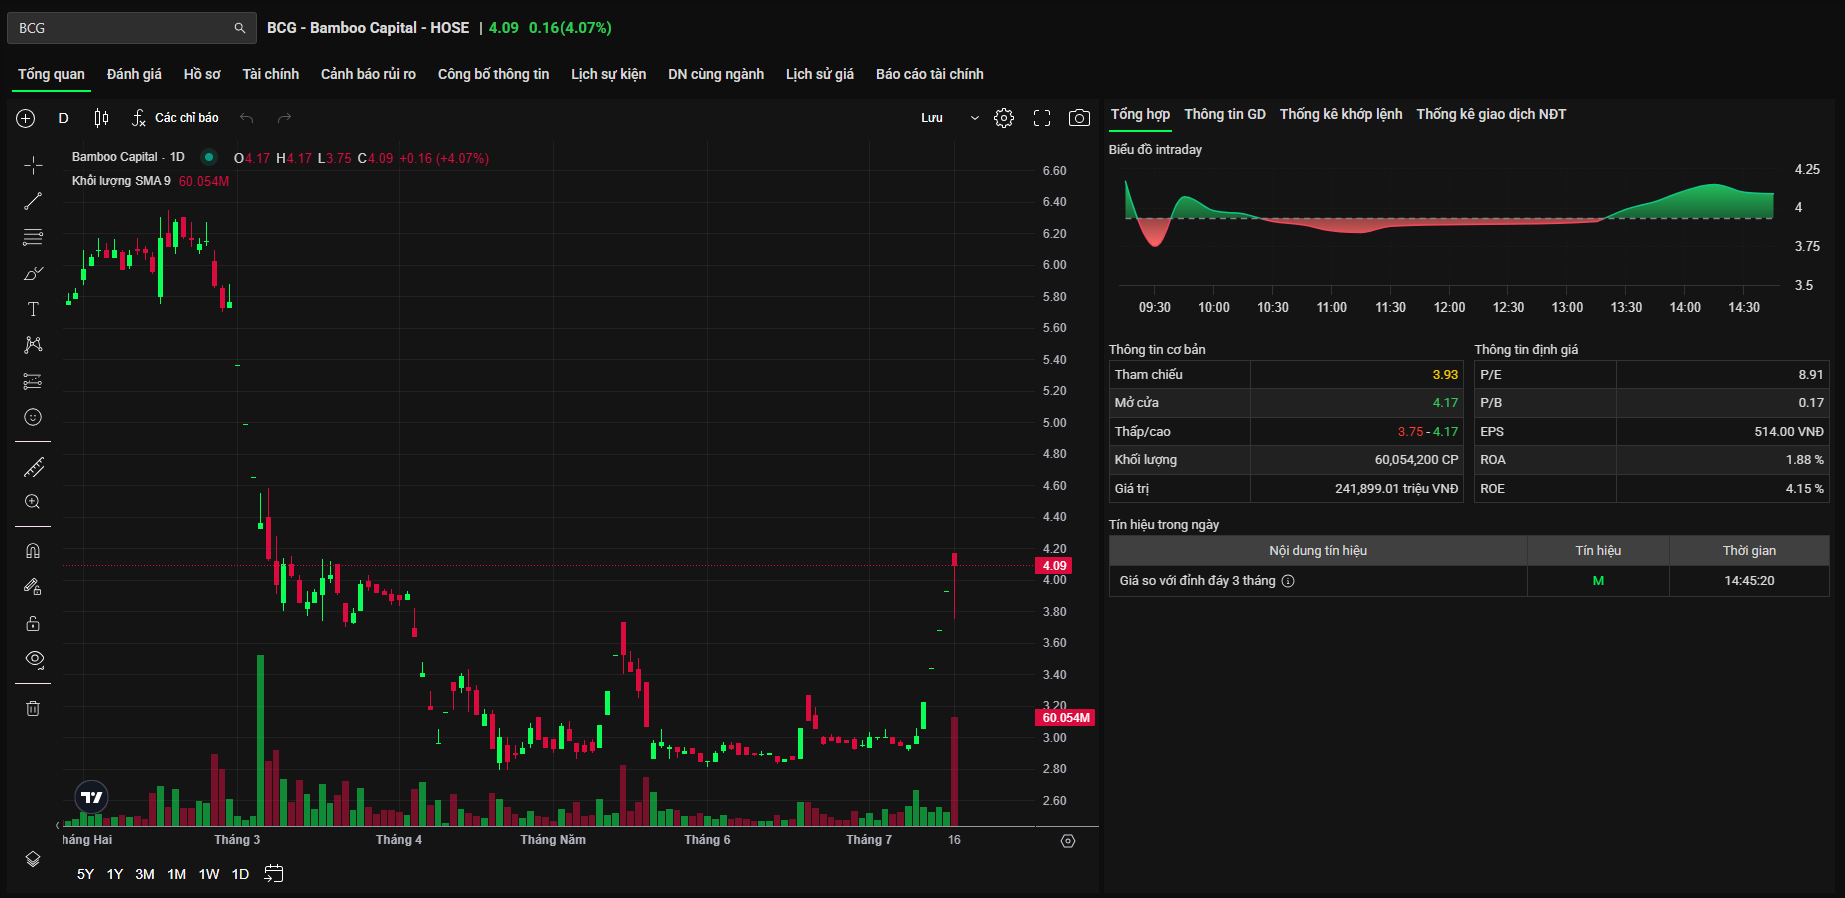Click the 60.054M volume axis label
Image resolution: width=1845 pixels, height=898 pixels.
click(1065, 718)
